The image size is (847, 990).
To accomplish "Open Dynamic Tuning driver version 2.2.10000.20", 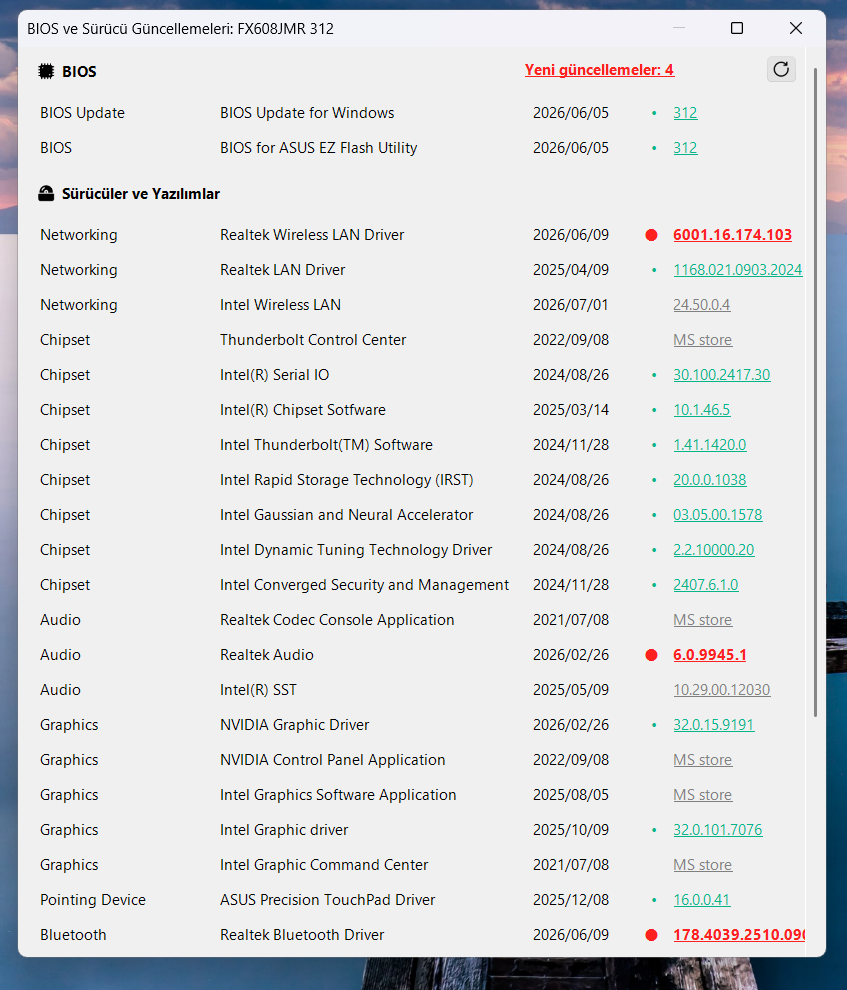I will click(713, 550).
